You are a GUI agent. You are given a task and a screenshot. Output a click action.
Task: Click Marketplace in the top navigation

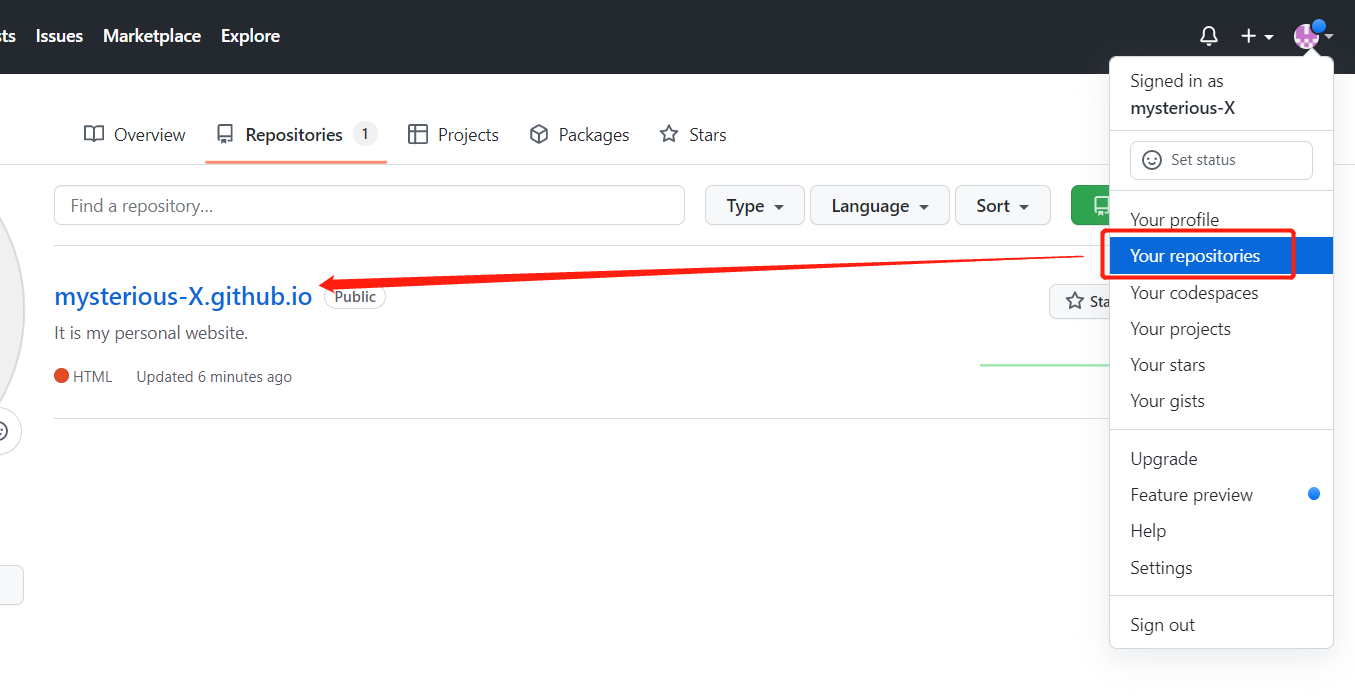pos(152,36)
